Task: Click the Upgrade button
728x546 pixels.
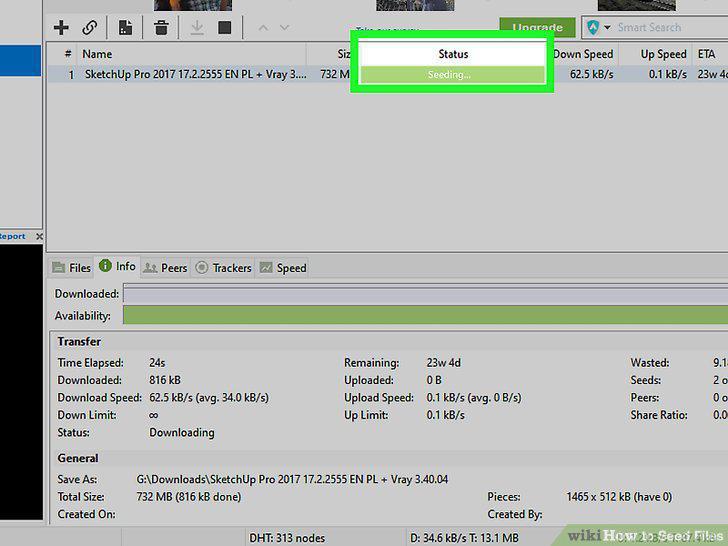Action: [537, 26]
